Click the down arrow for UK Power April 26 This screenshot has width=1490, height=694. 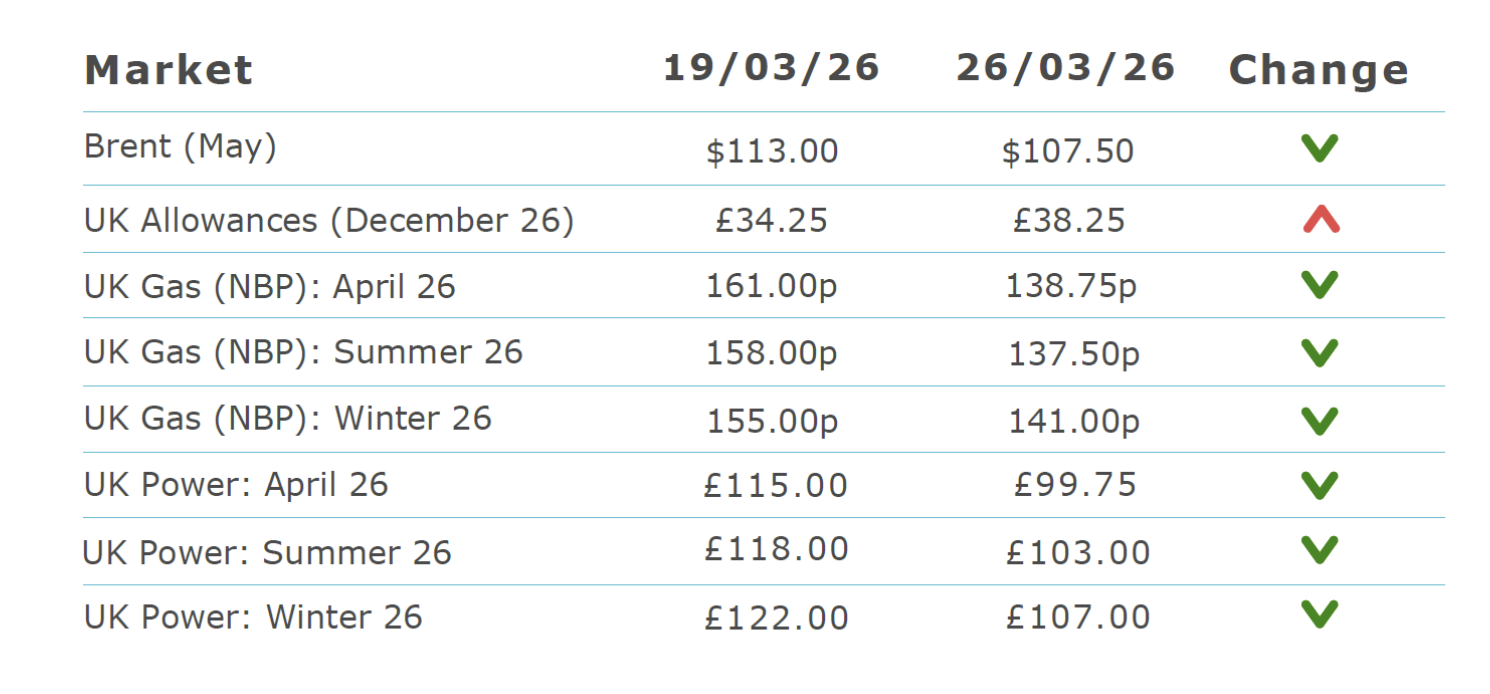click(1319, 485)
